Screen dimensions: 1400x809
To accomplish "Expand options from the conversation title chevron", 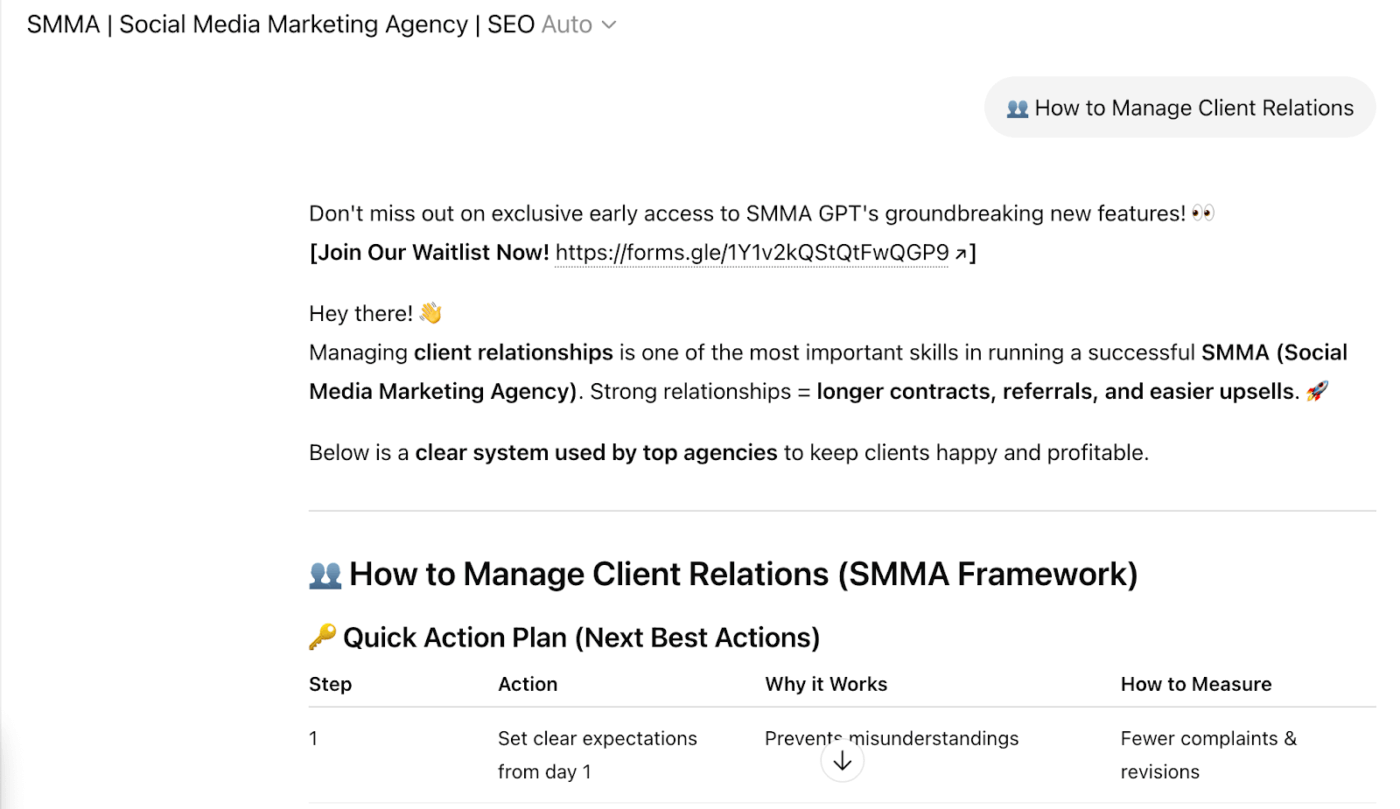I will (609, 24).
